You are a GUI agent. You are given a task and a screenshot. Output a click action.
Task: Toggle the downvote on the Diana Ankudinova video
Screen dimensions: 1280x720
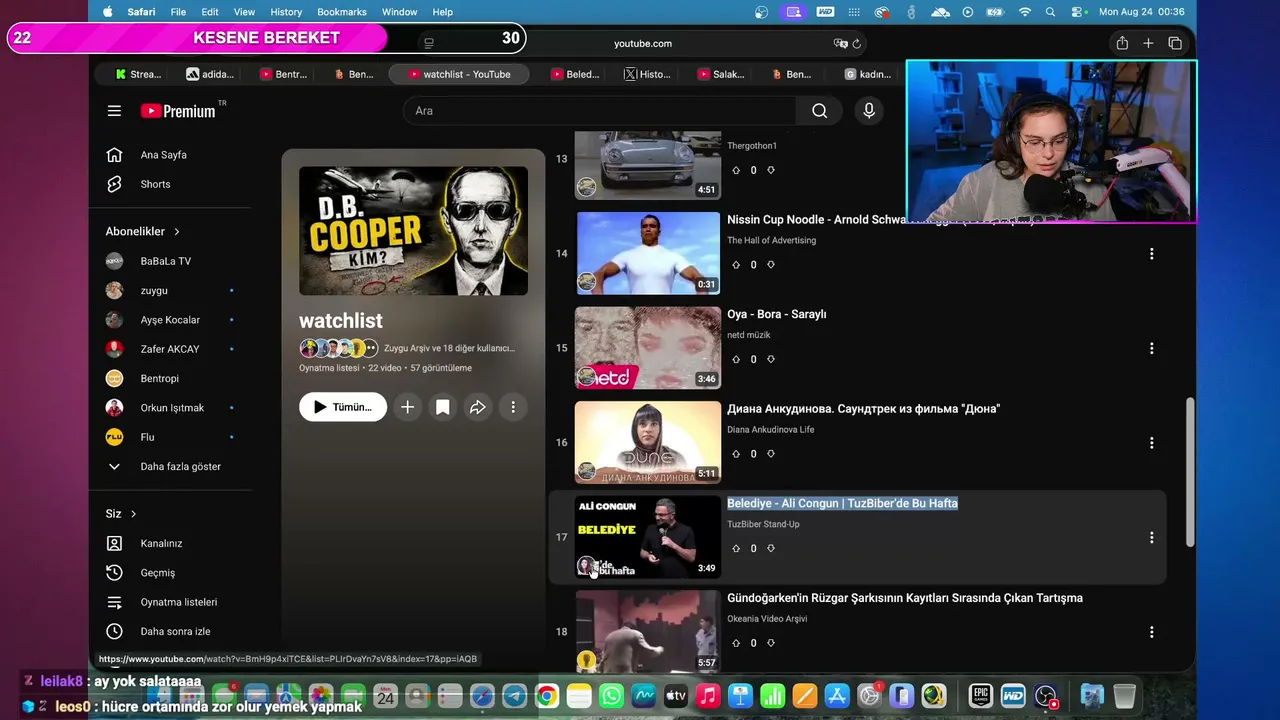pyautogui.click(x=771, y=454)
